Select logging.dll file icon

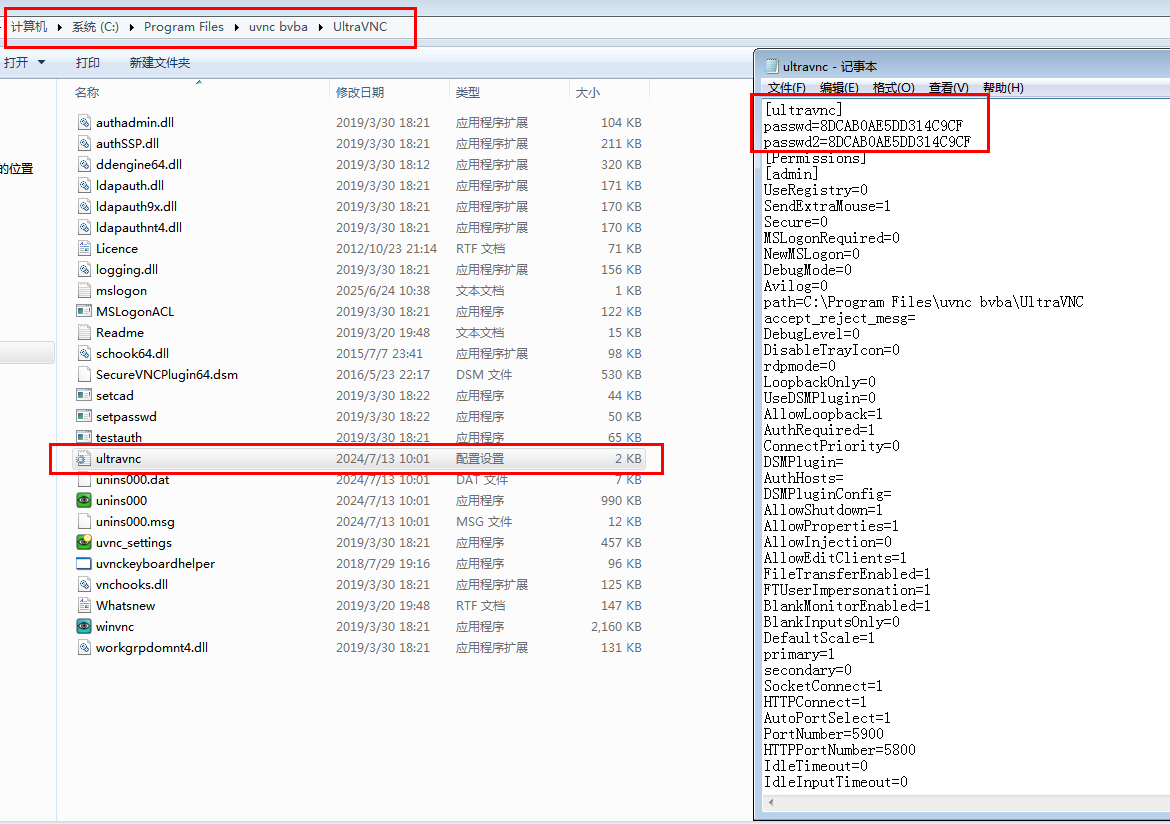click(x=84, y=269)
